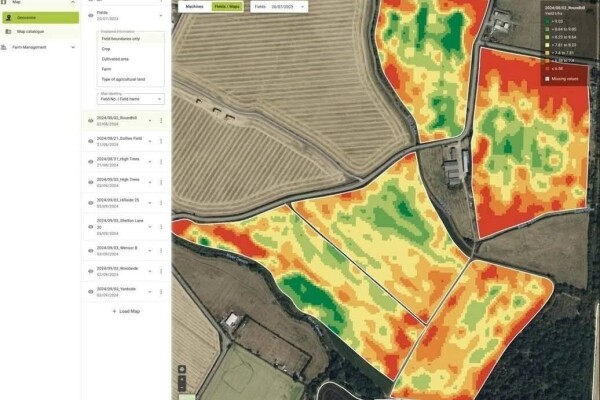
Task: Open the Map catalogue page icon
Action: pyautogui.click(x=10, y=31)
